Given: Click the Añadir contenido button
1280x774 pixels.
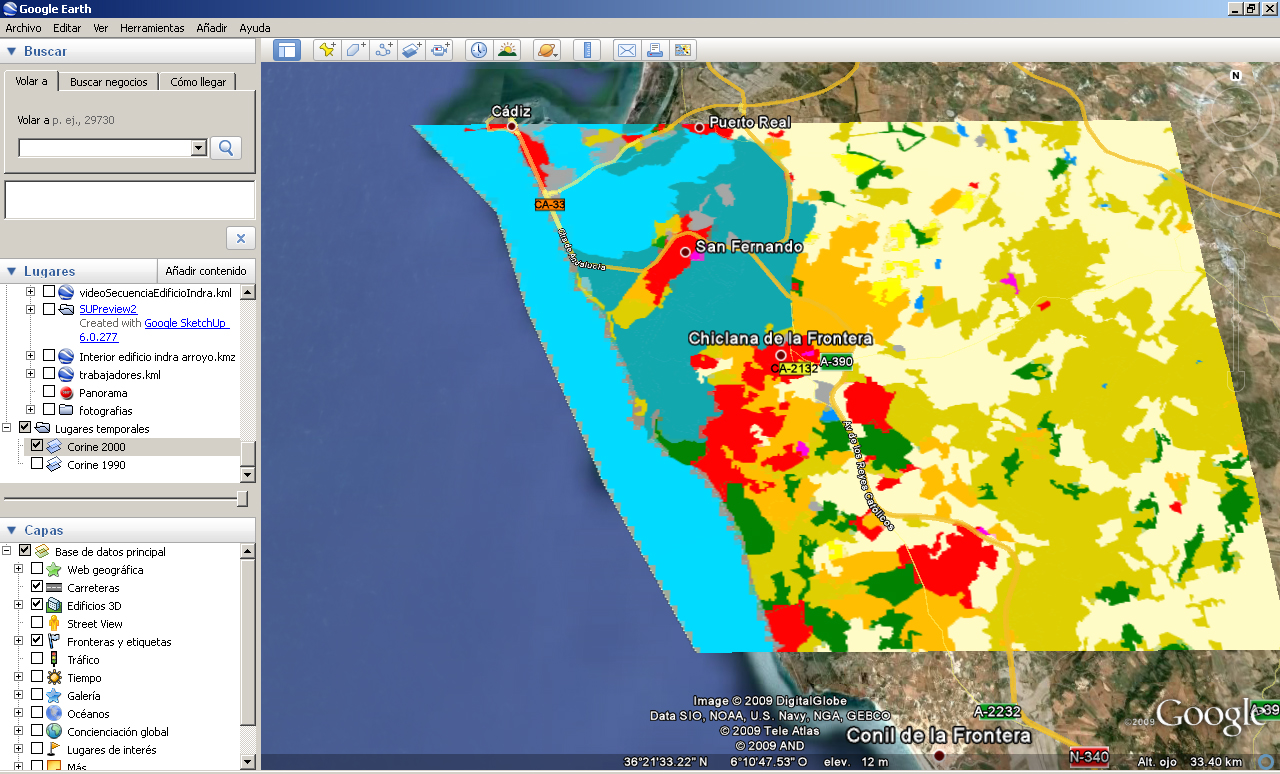Looking at the screenshot, I should pyautogui.click(x=205, y=271).
